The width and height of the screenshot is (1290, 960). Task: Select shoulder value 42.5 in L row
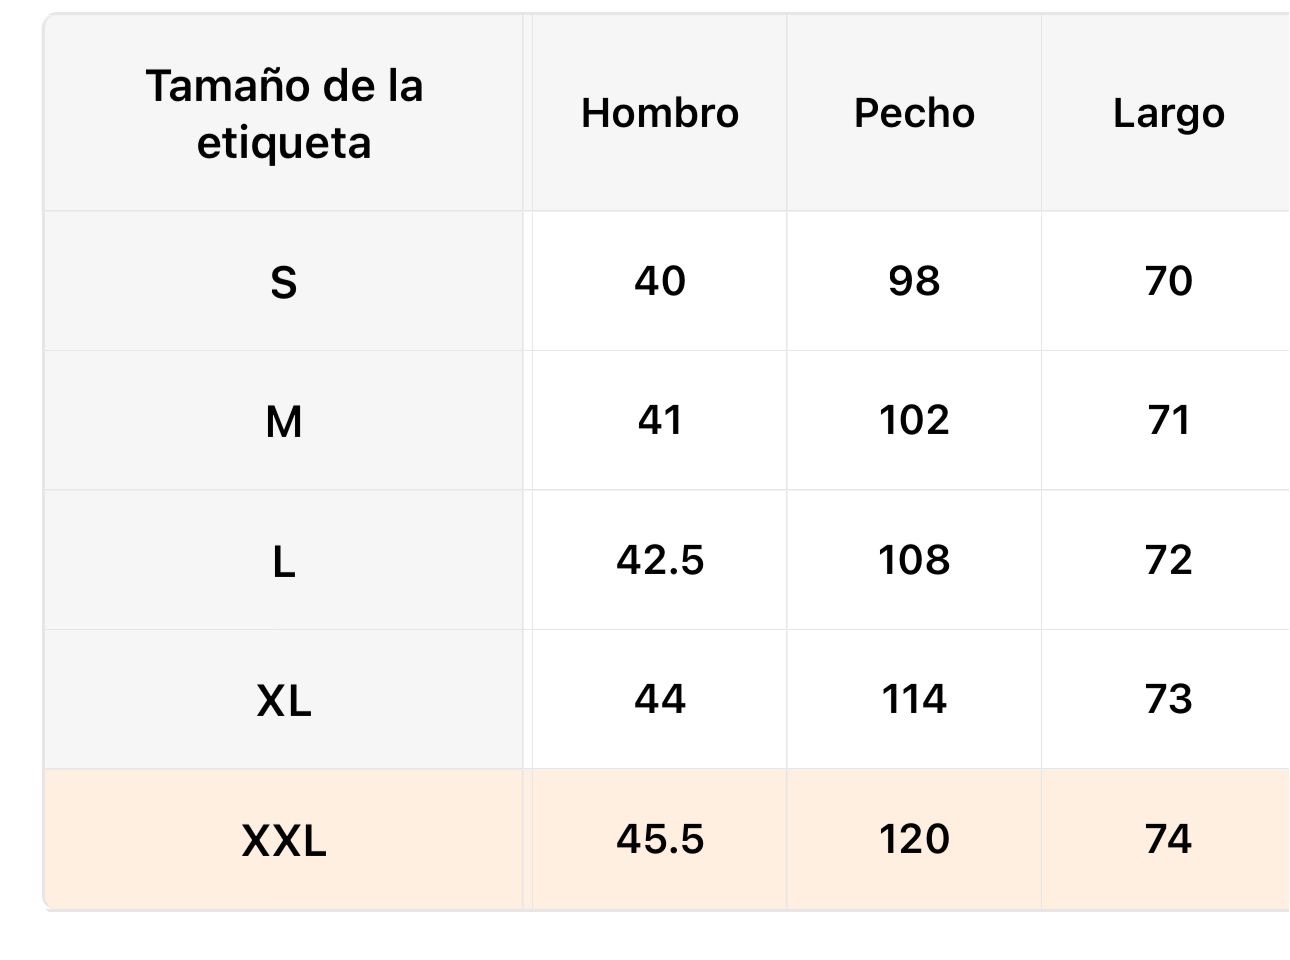(660, 560)
